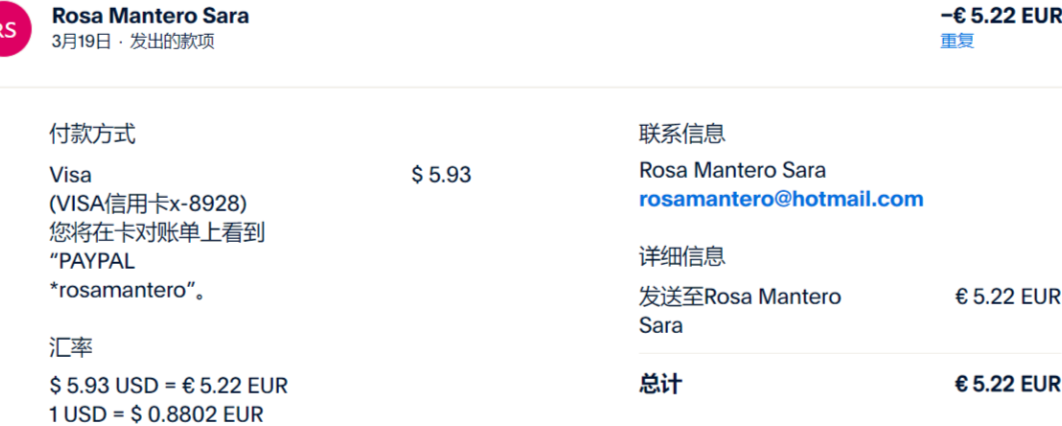Click the 重复 link under the amount

(x=956, y=41)
